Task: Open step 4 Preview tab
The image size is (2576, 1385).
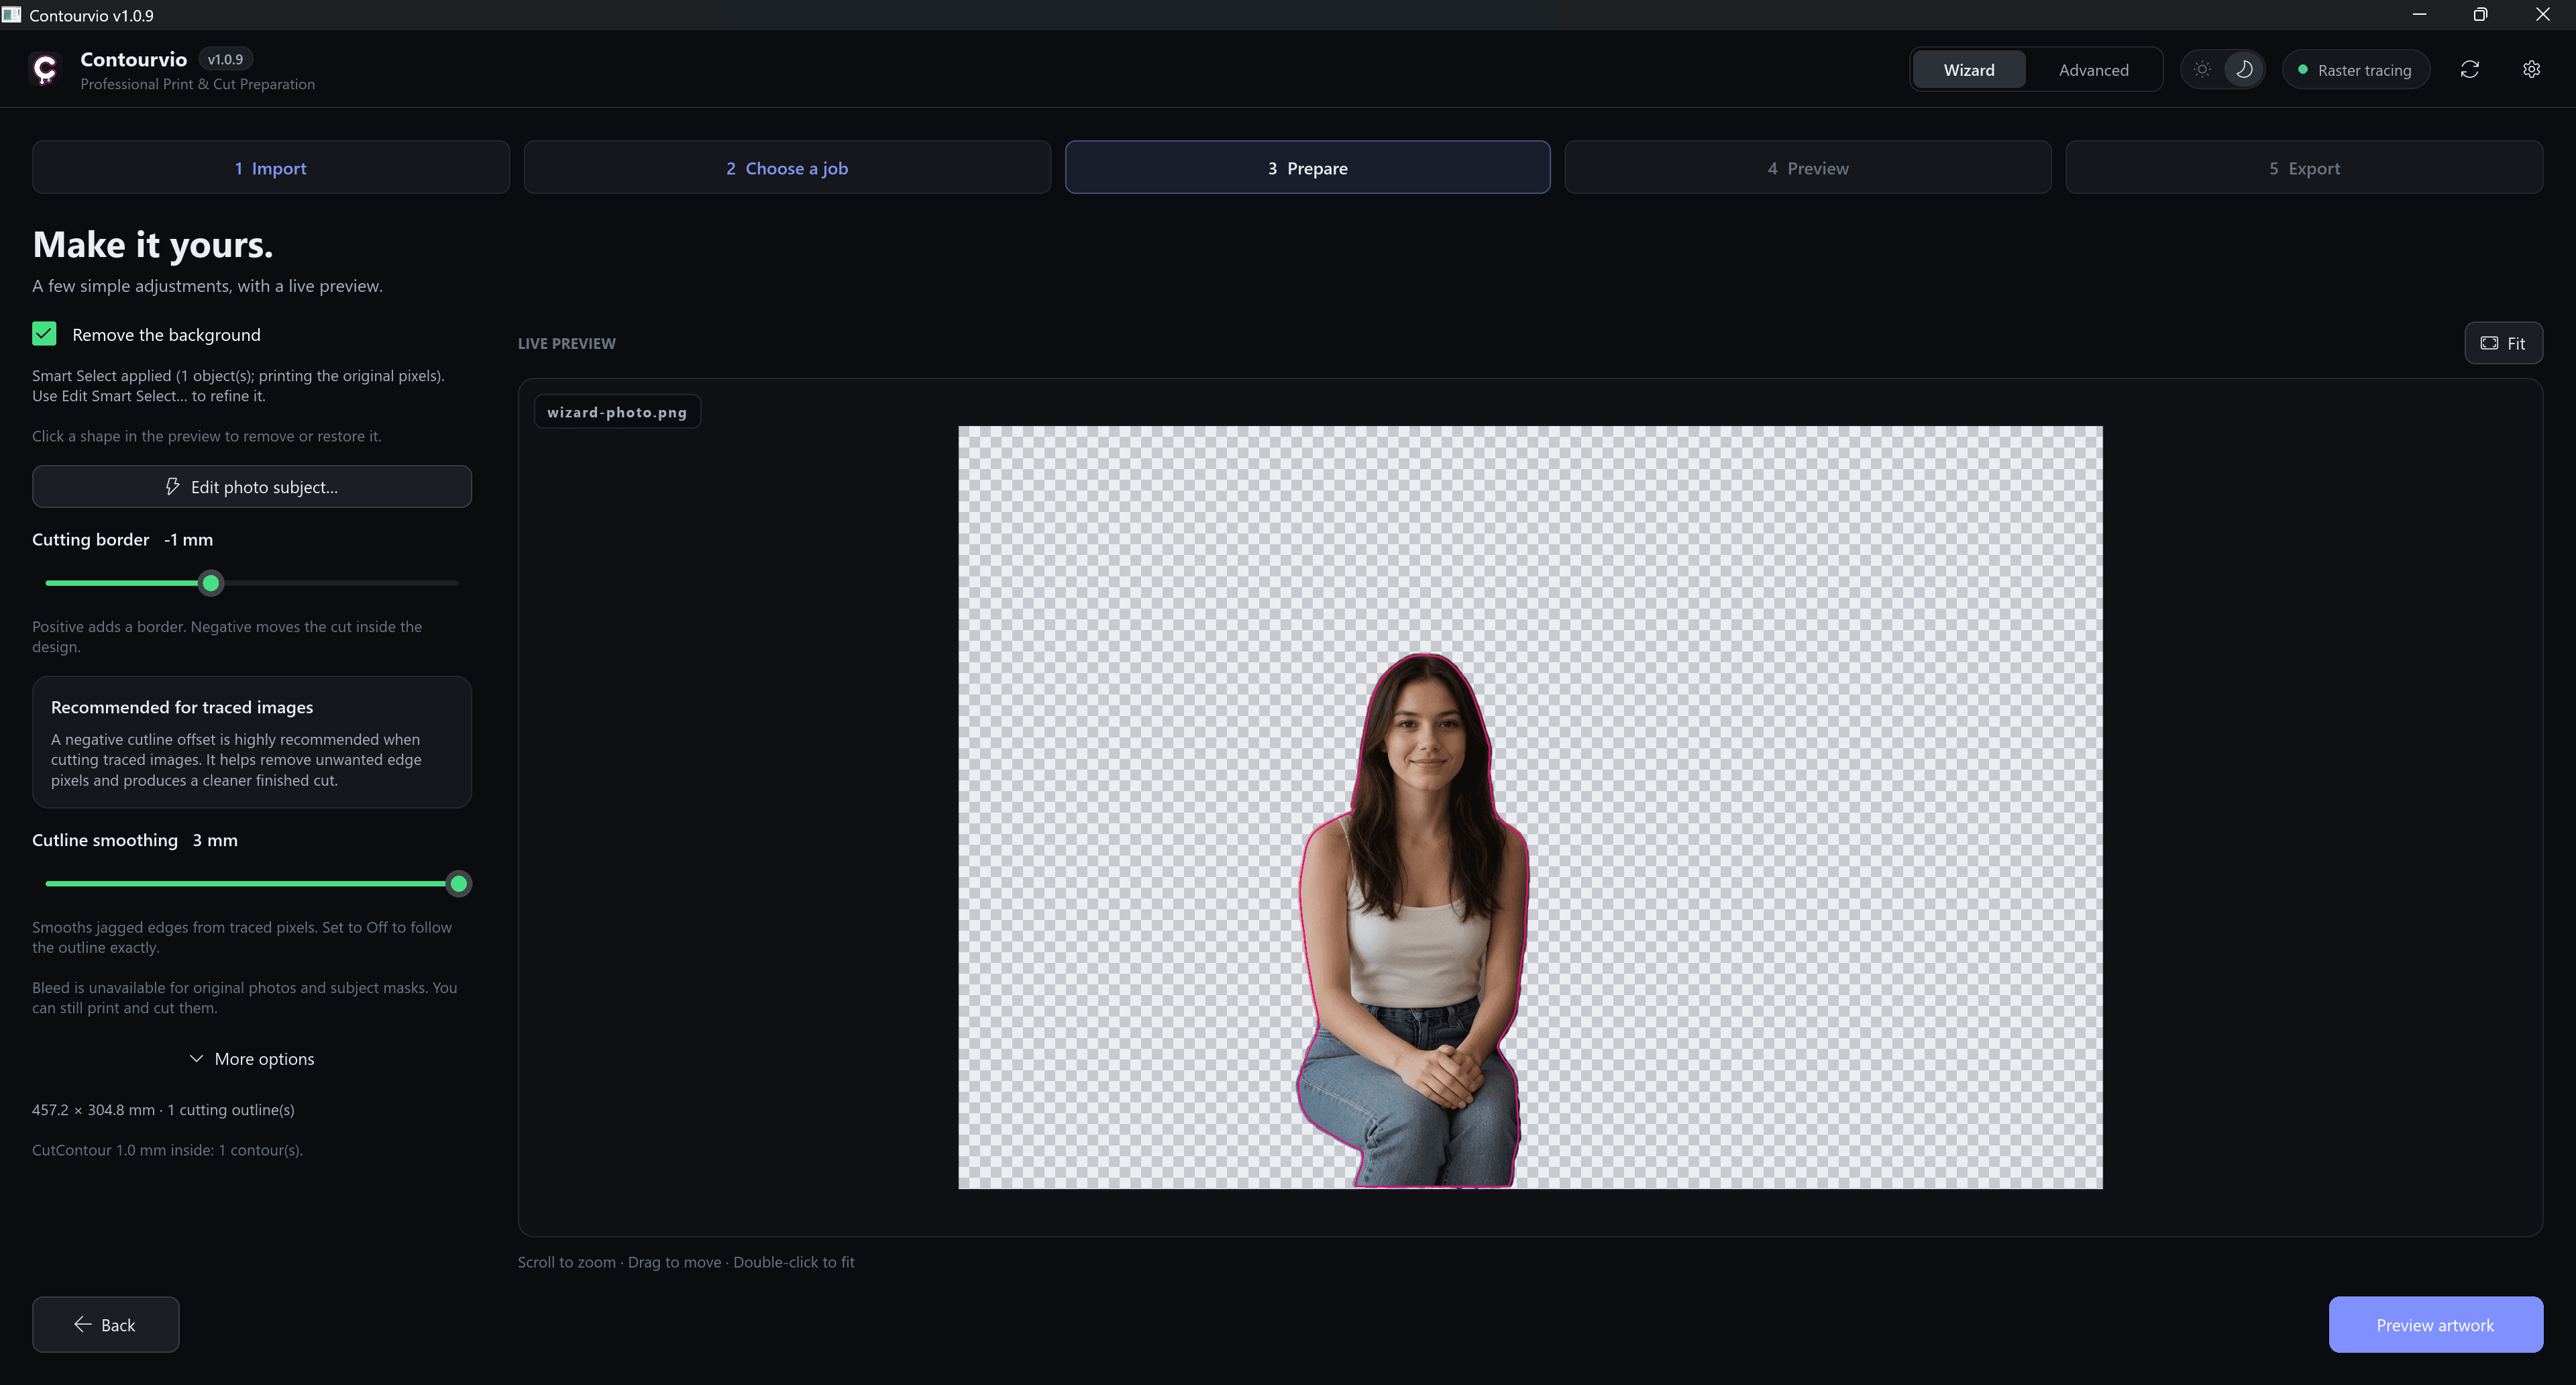Action: coord(1807,168)
